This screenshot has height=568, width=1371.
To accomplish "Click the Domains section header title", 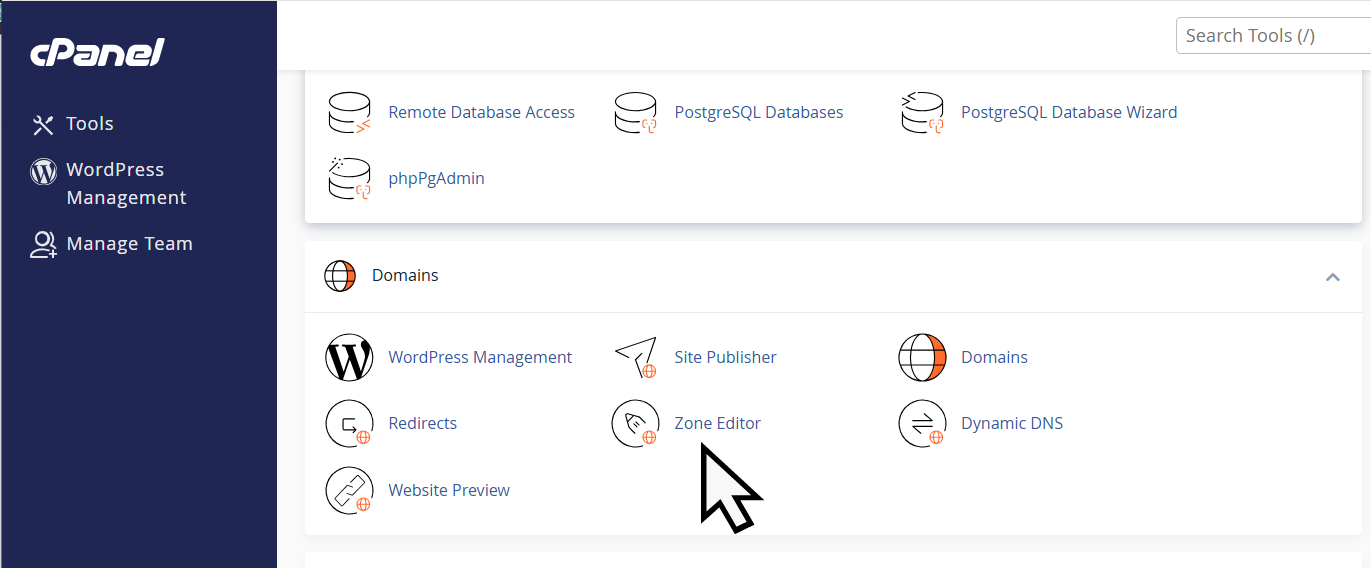I will pyautogui.click(x=405, y=275).
